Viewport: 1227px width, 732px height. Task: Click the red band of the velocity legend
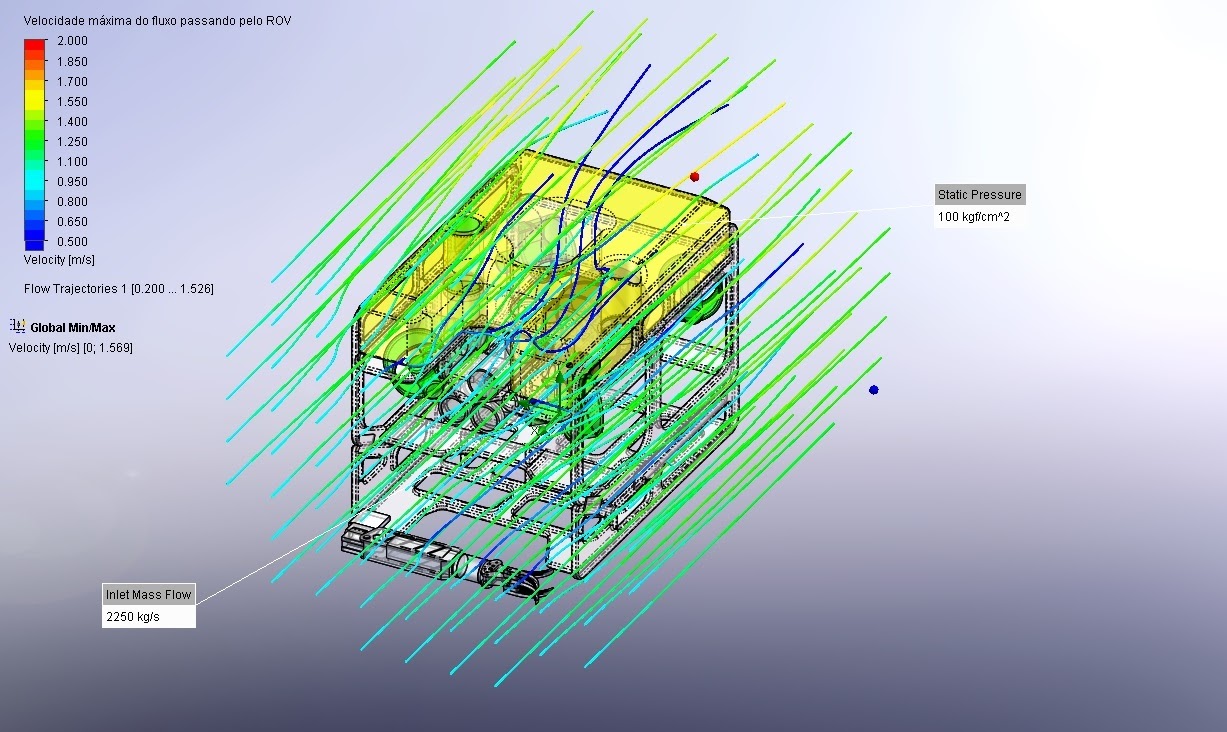(35, 44)
